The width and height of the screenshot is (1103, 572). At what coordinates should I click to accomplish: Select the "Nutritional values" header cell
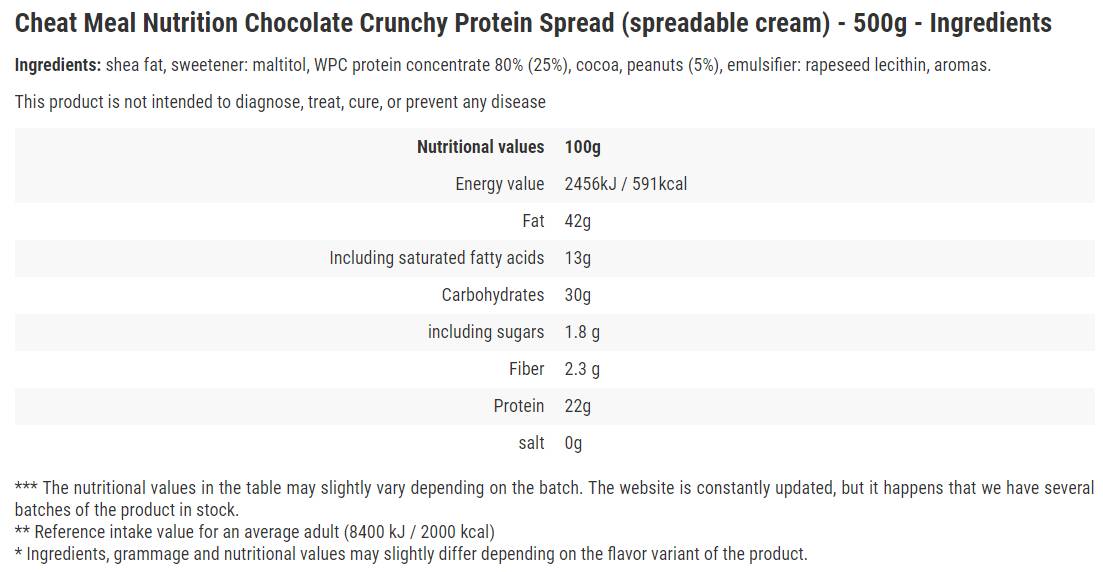pyautogui.click(x=480, y=147)
